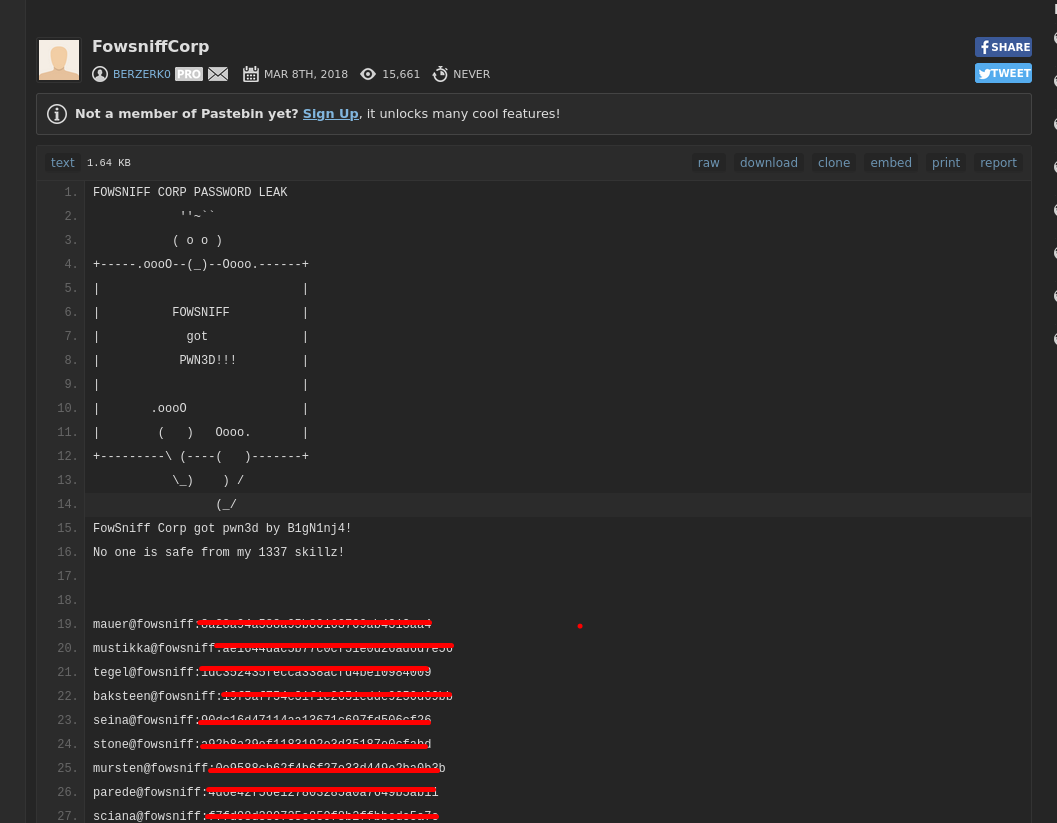Report this paste
Image resolution: width=1057 pixels, height=823 pixels.
coord(998,163)
